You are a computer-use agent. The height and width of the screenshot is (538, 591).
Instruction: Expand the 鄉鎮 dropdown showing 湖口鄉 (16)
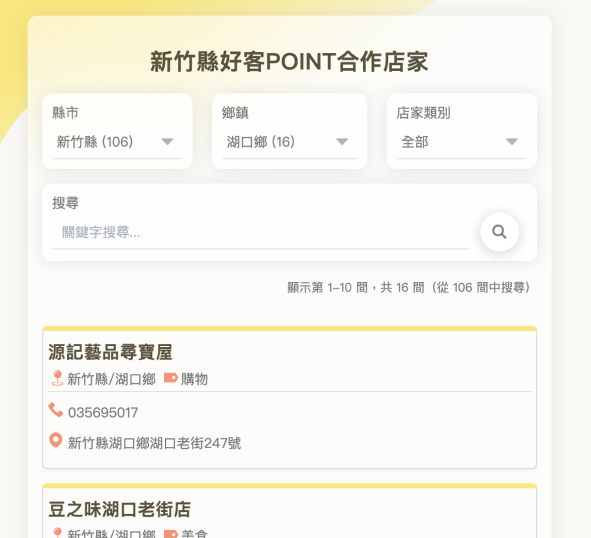coord(289,142)
